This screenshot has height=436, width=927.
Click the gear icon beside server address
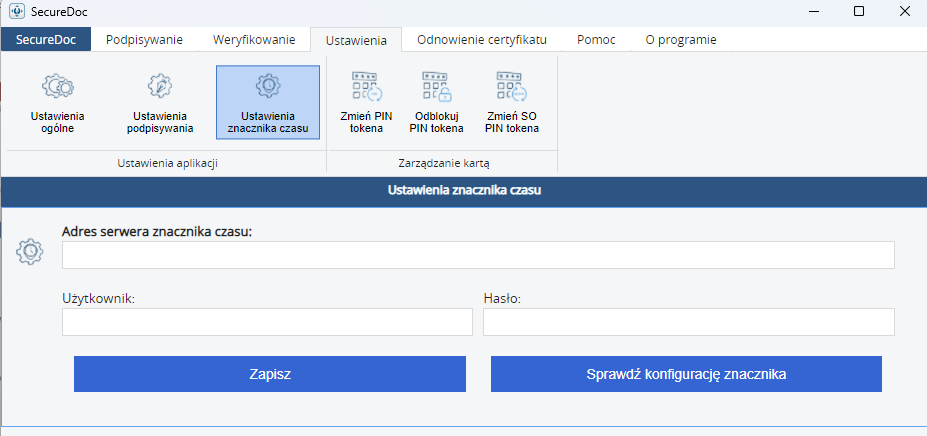point(31,251)
